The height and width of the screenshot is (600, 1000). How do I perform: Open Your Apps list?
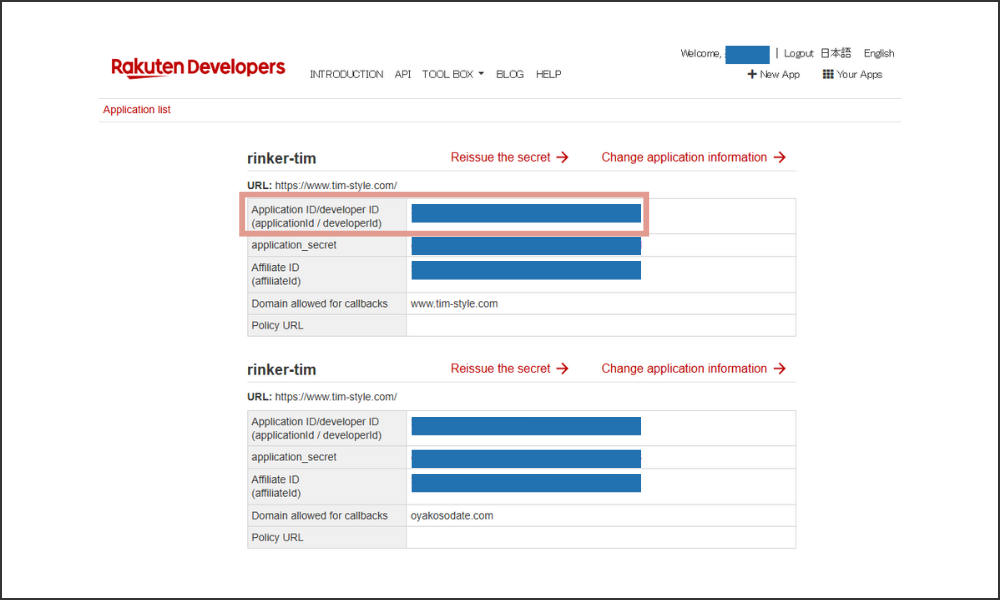[x=853, y=74]
